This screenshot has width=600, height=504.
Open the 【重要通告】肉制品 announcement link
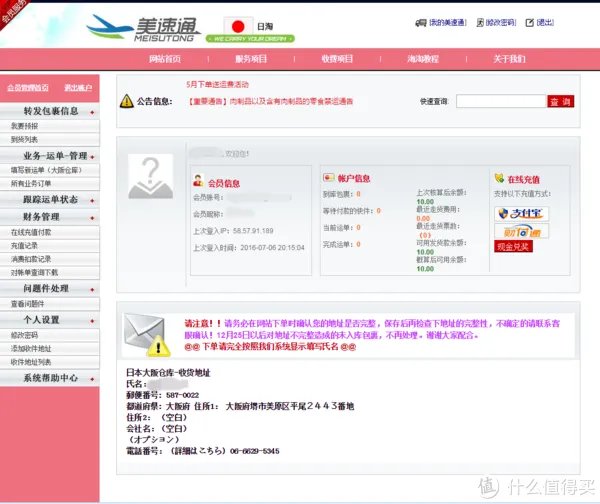coord(270,101)
